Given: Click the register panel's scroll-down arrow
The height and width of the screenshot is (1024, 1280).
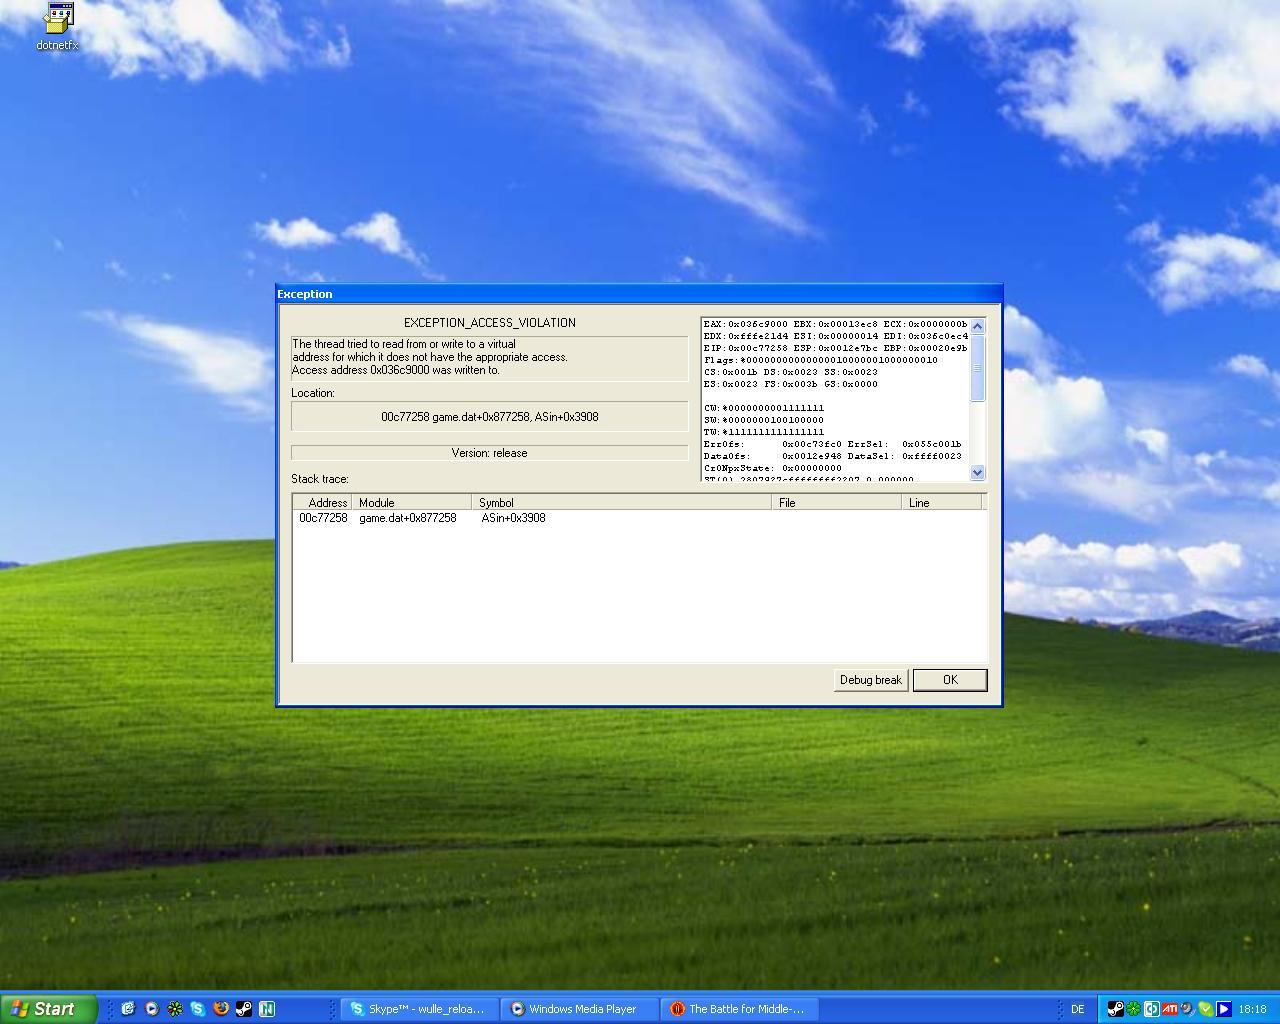Looking at the screenshot, I should (978, 472).
